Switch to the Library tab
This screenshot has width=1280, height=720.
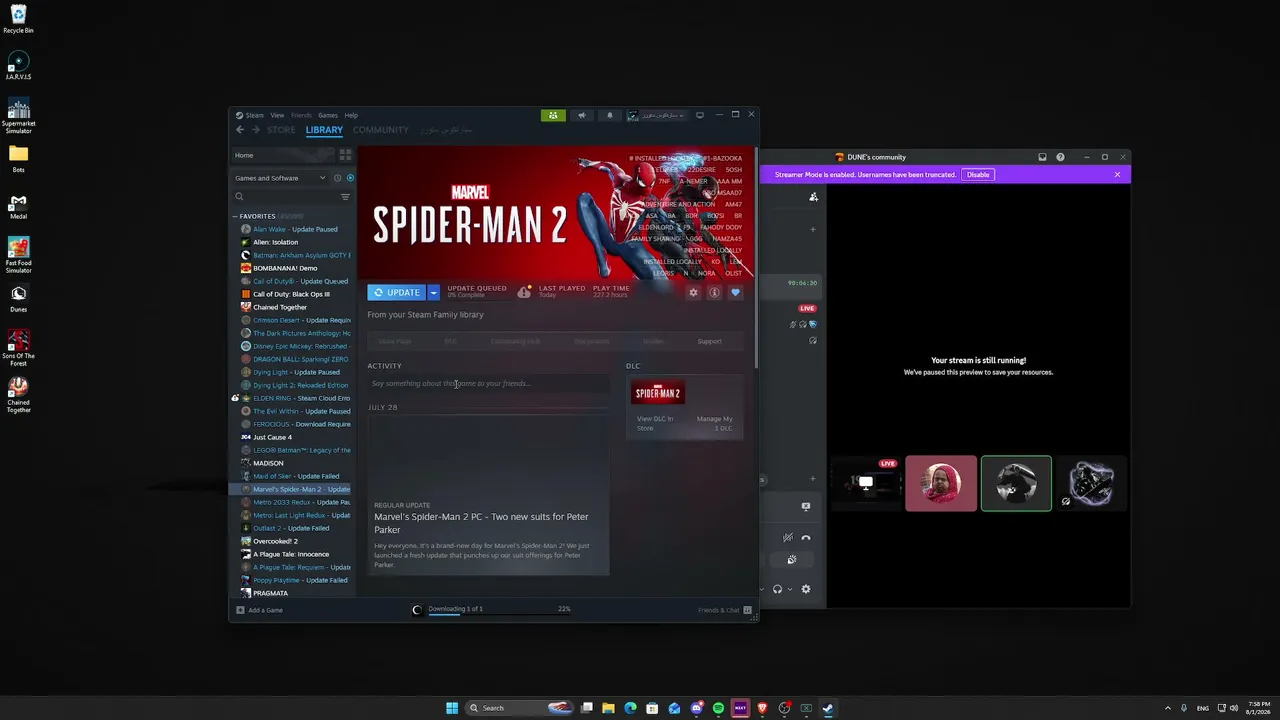(x=324, y=130)
